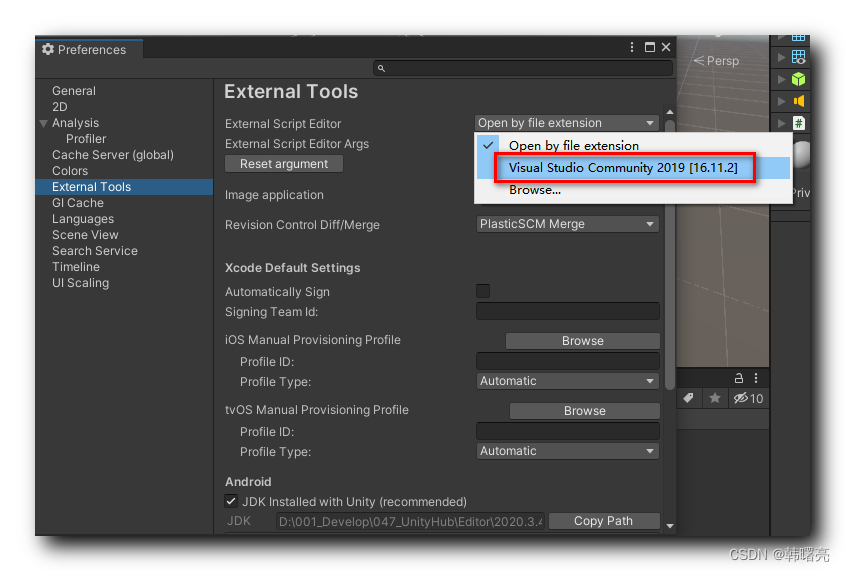Click the tvOS Profile ID field
845x571 pixels.
[568, 431]
